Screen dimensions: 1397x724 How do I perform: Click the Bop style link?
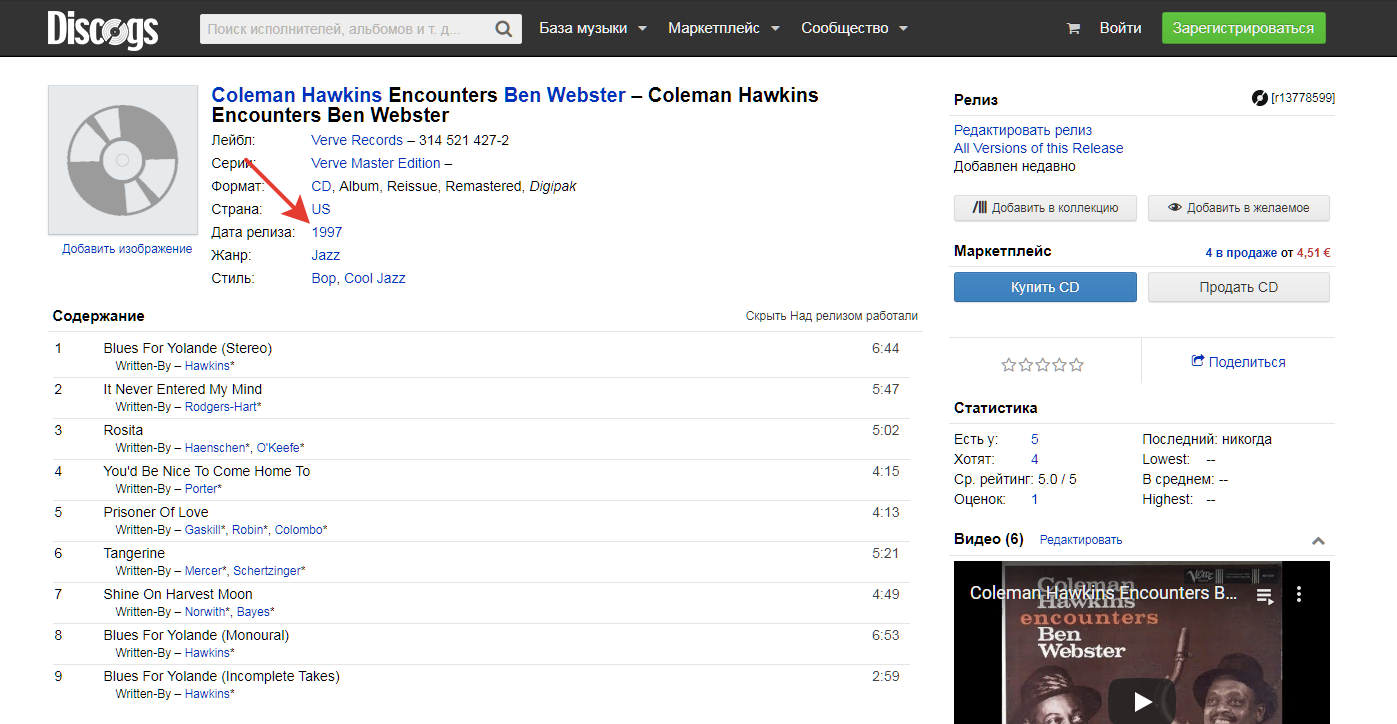[x=324, y=278]
